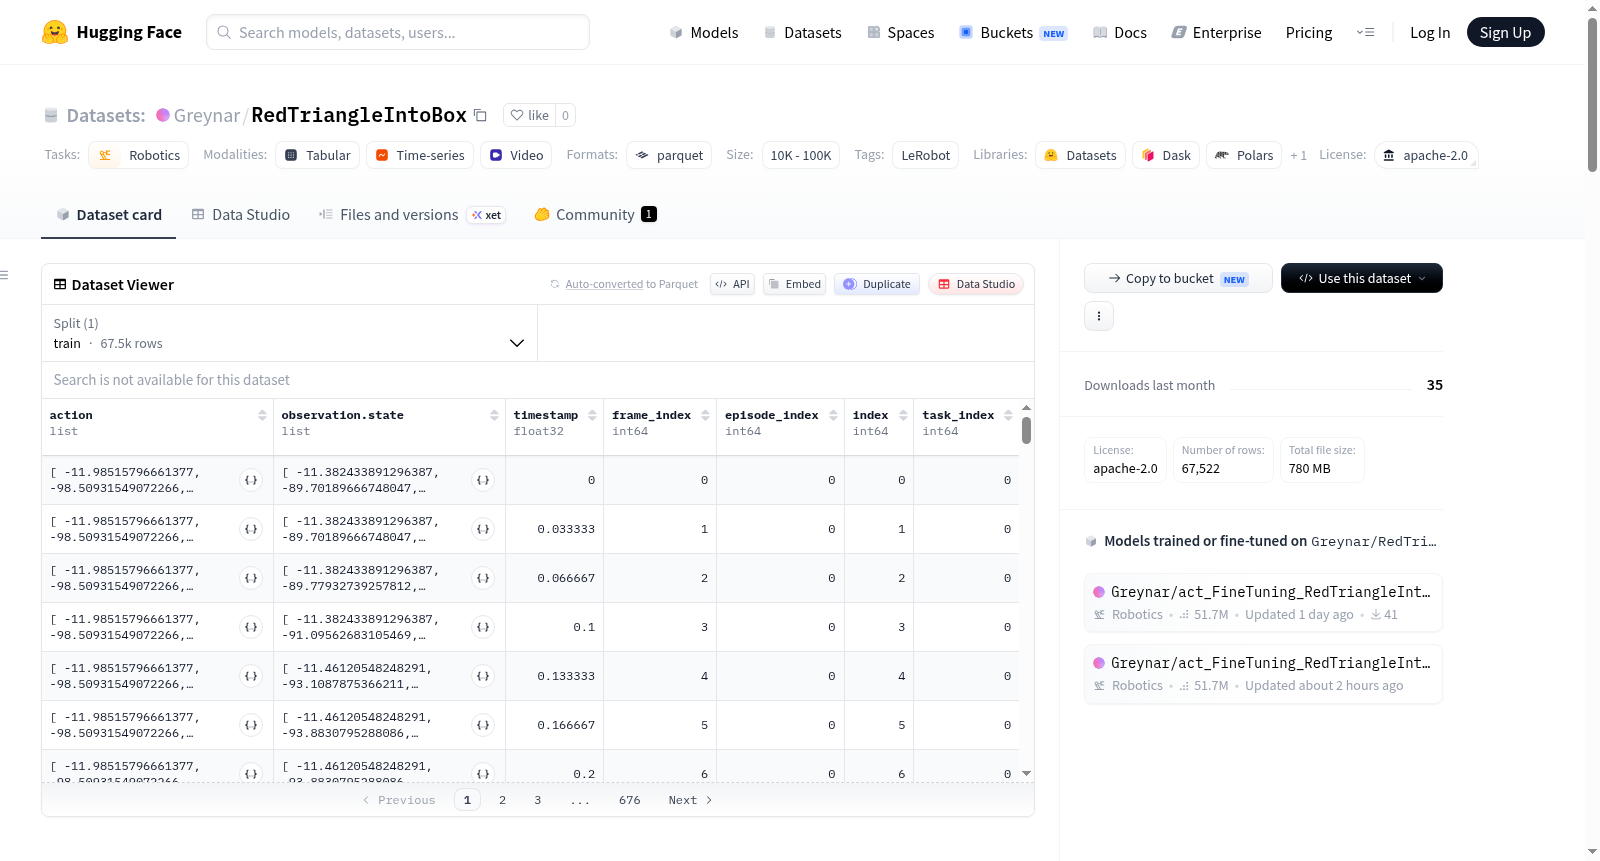Click the dataset table vertical scrollbar thumb
This screenshot has width=1600, height=861.
click(1026, 430)
